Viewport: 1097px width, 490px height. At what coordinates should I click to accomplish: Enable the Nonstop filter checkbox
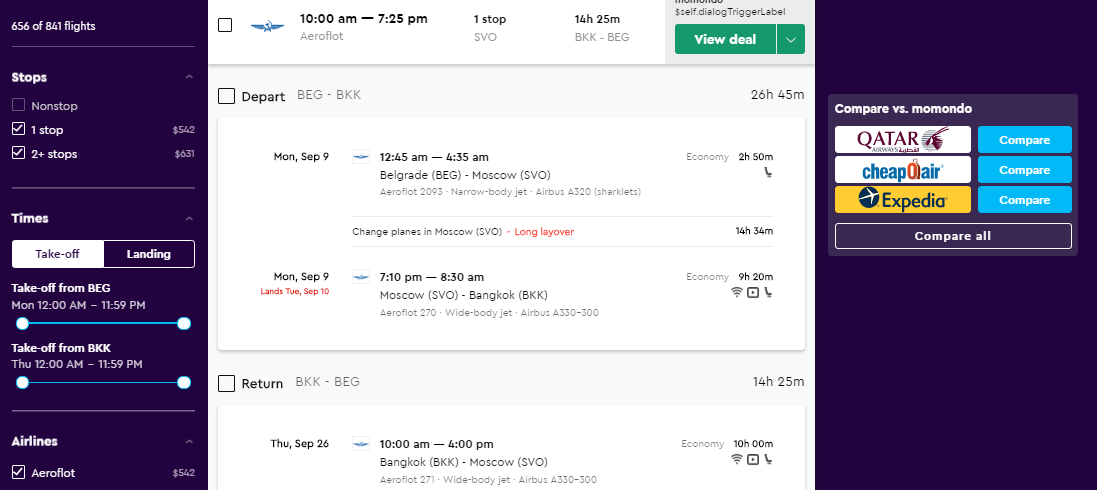[x=18, y=106]
